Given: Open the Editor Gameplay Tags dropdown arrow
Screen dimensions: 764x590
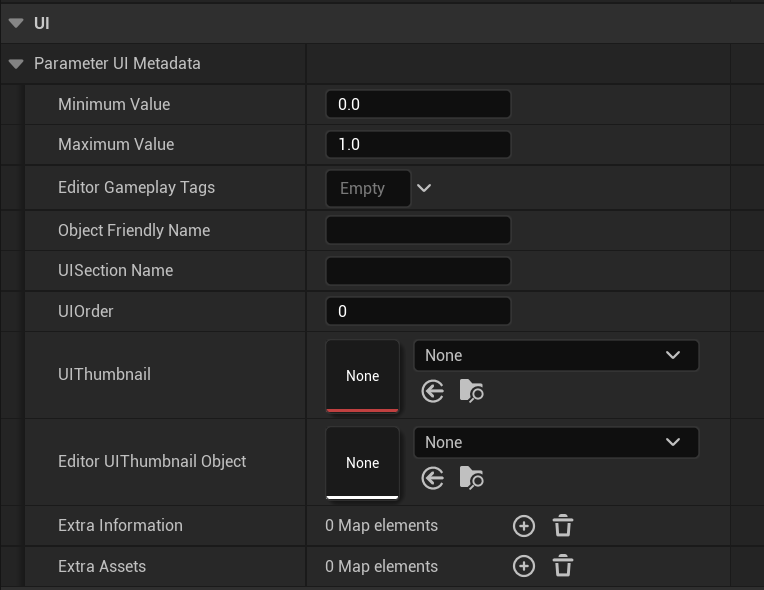Looking at the screenshot, I should coord(424,188).
